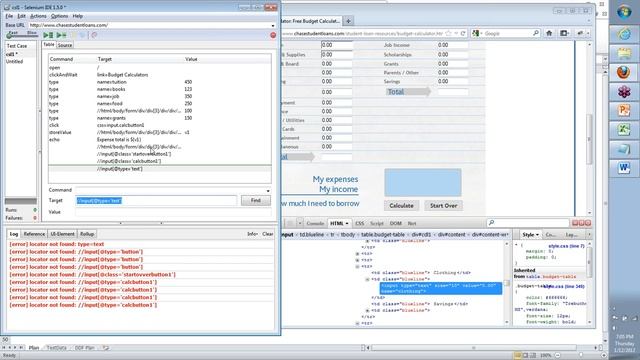
Task: Click the Job Income amount field
Action: point(452,45)
